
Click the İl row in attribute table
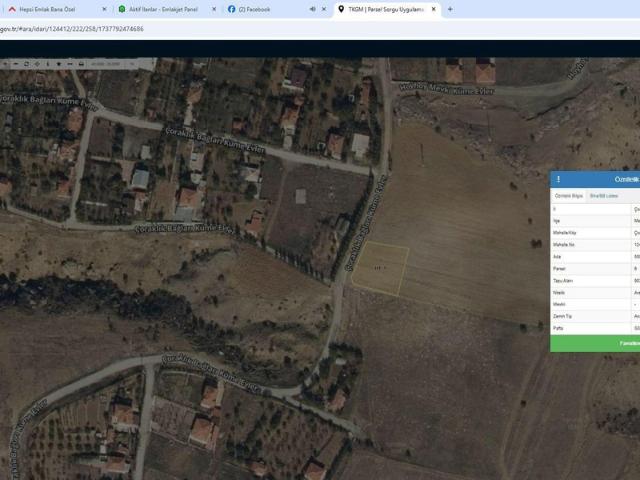click(595, 209)
